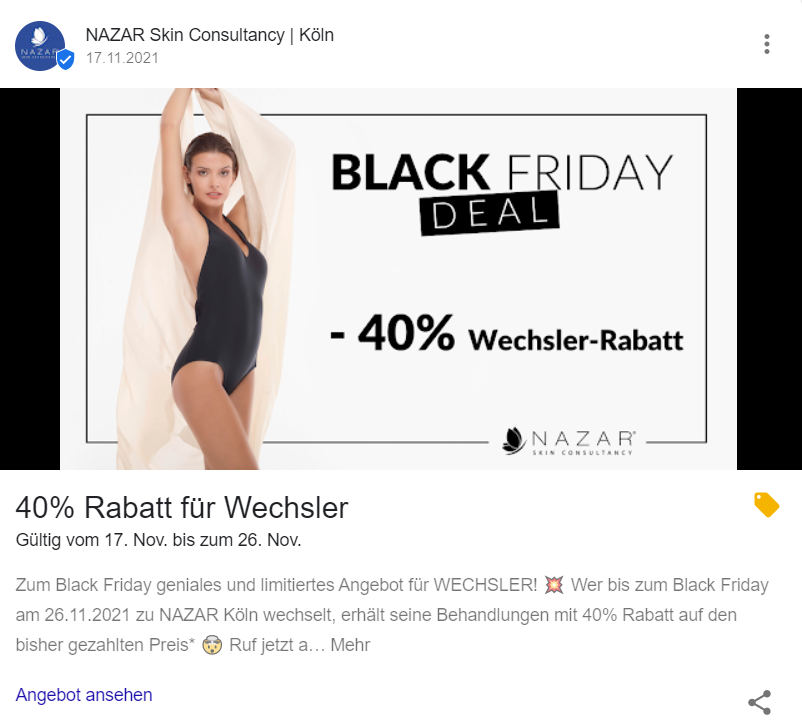Share this post via share icon
This screenshot has height=722, width=802.
coord(760,702)
